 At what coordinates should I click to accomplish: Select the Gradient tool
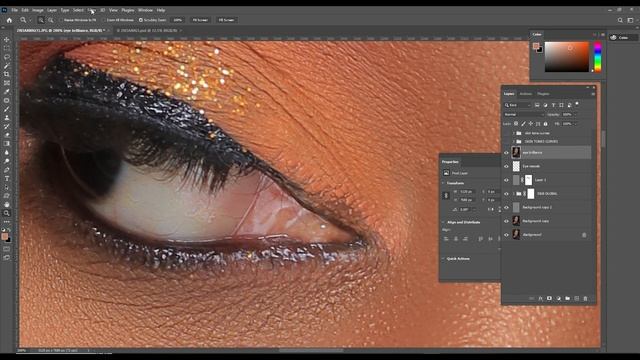pyautogui.click(x=7, y=144)
